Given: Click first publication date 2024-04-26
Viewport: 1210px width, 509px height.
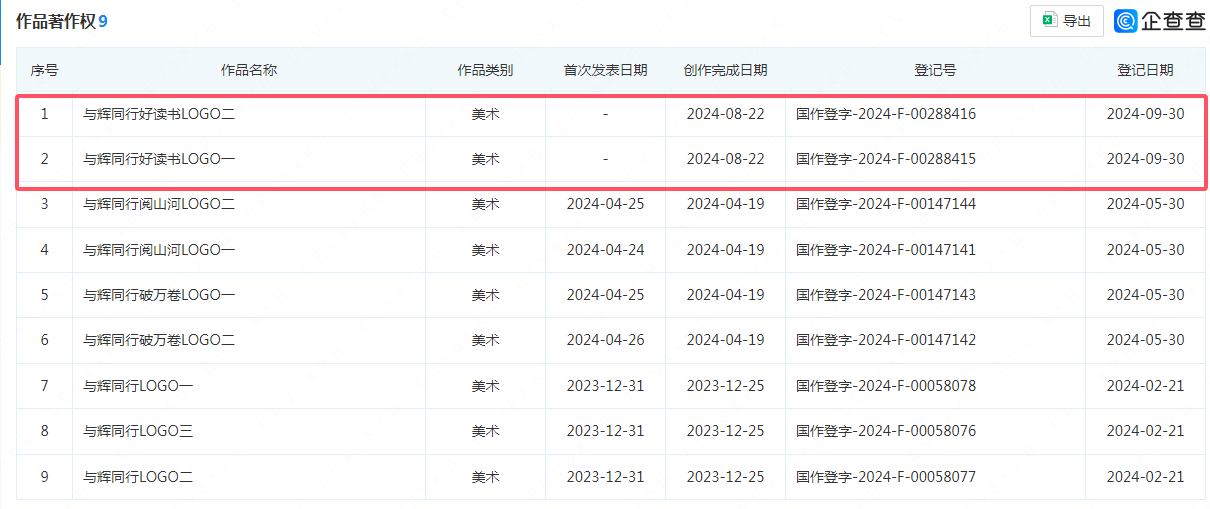Looking at the screenshot, I should point(605,340).
